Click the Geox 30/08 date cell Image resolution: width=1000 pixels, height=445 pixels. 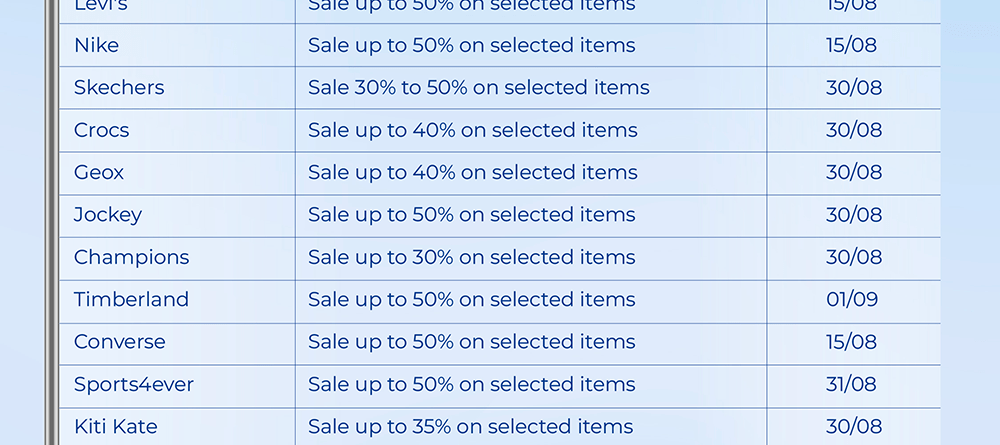(854, 172)
